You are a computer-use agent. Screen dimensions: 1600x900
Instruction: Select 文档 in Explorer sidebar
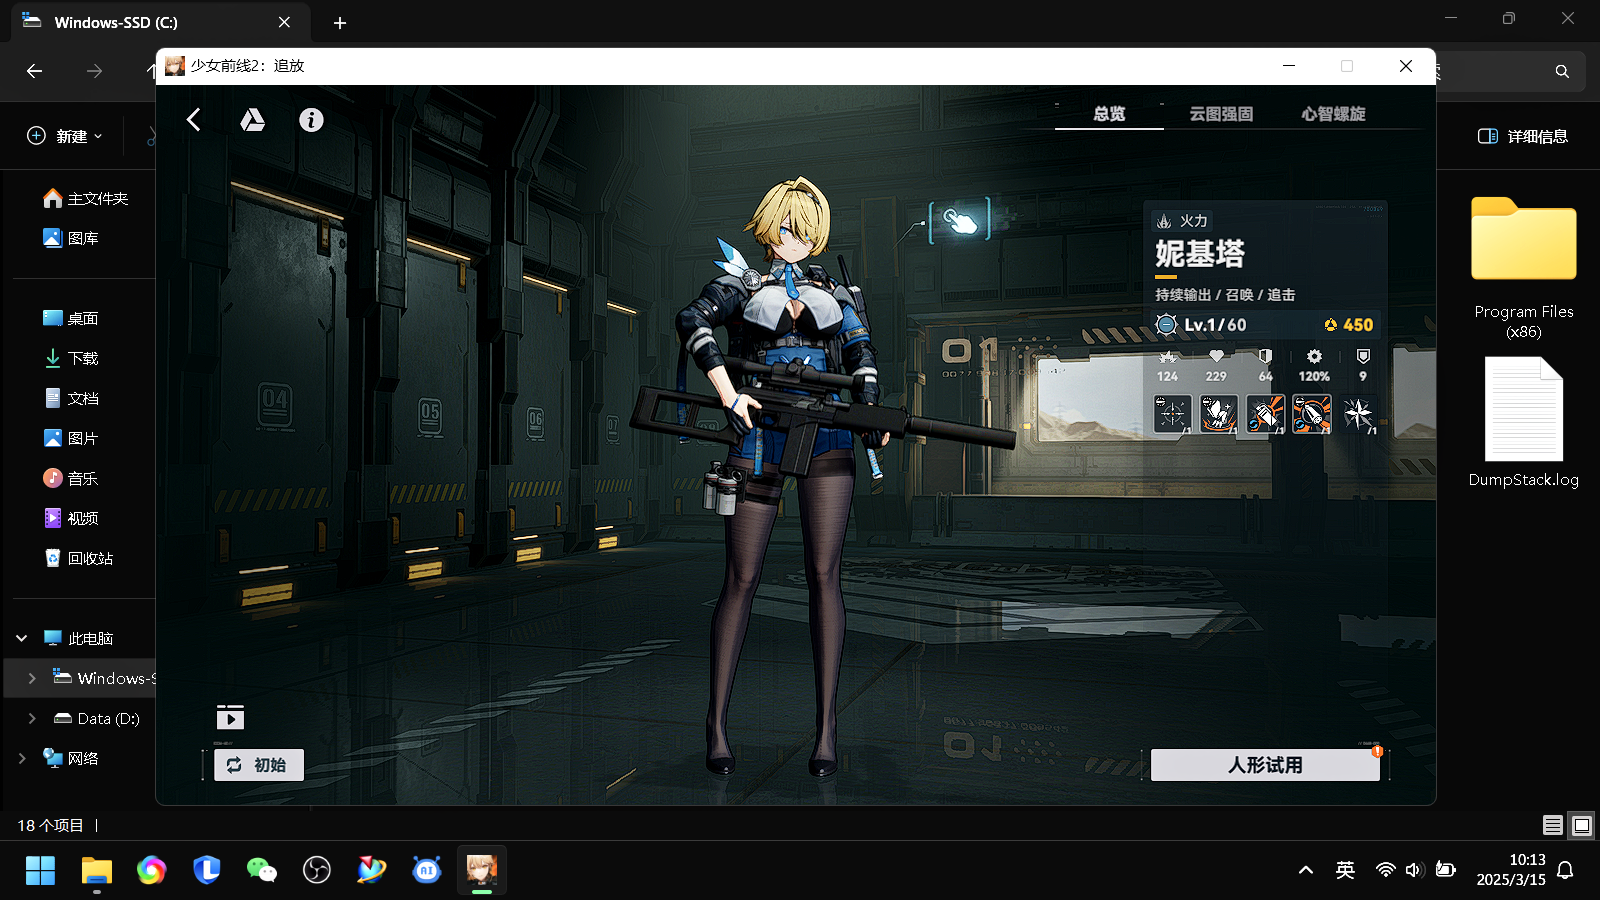coord(71,398)
